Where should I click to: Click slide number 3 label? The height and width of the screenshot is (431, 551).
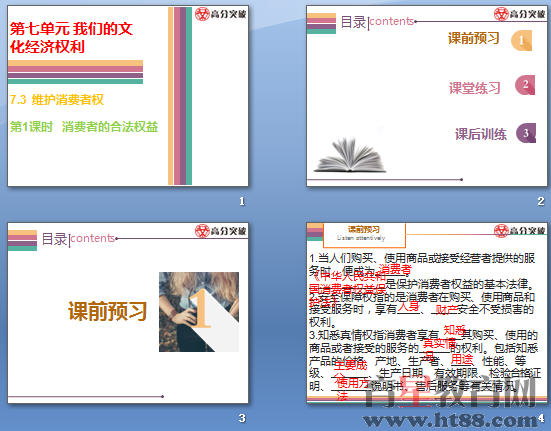coord(242,418)
